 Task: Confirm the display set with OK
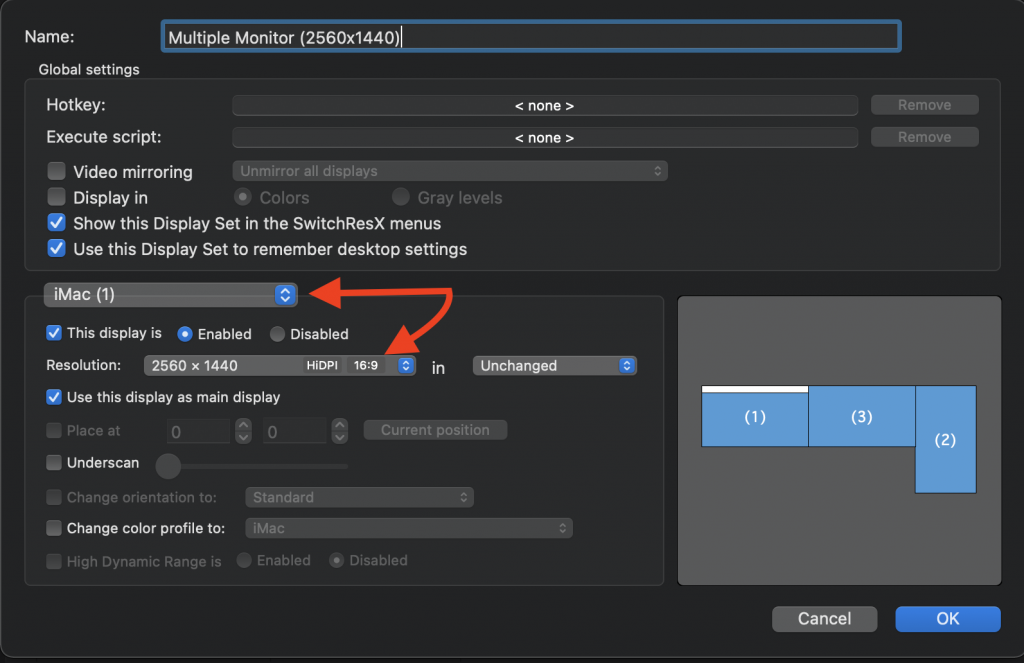click(948, 619)
